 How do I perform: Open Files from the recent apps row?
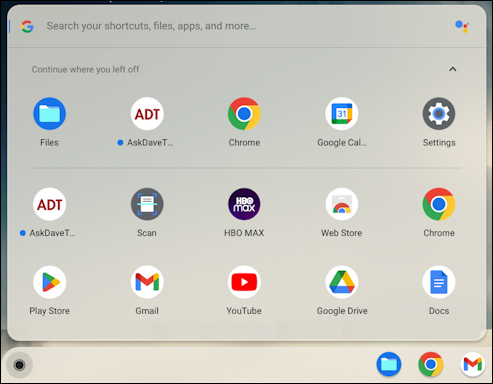(49, 114)
